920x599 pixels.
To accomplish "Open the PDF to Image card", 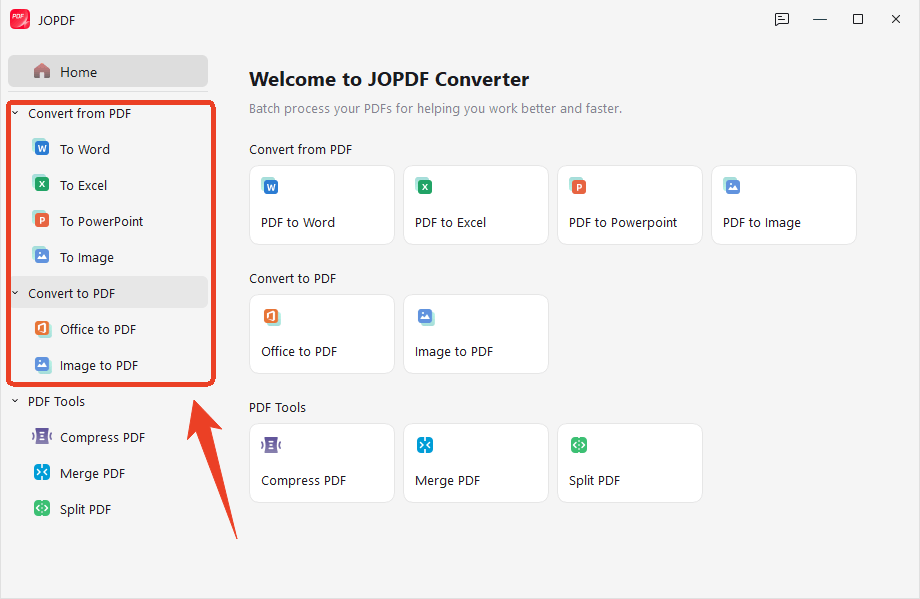I will (784, 205).
